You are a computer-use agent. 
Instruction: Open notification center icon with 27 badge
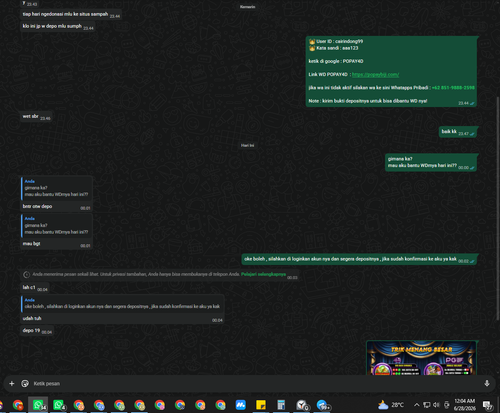click(x=488, y=405)
